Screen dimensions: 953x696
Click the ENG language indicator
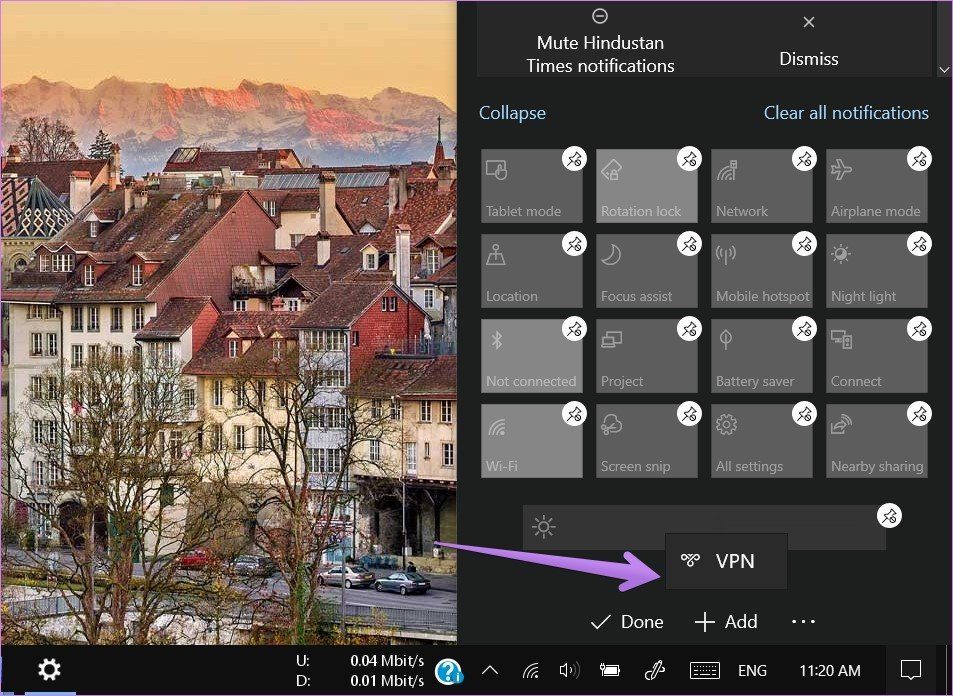point(752,670)
